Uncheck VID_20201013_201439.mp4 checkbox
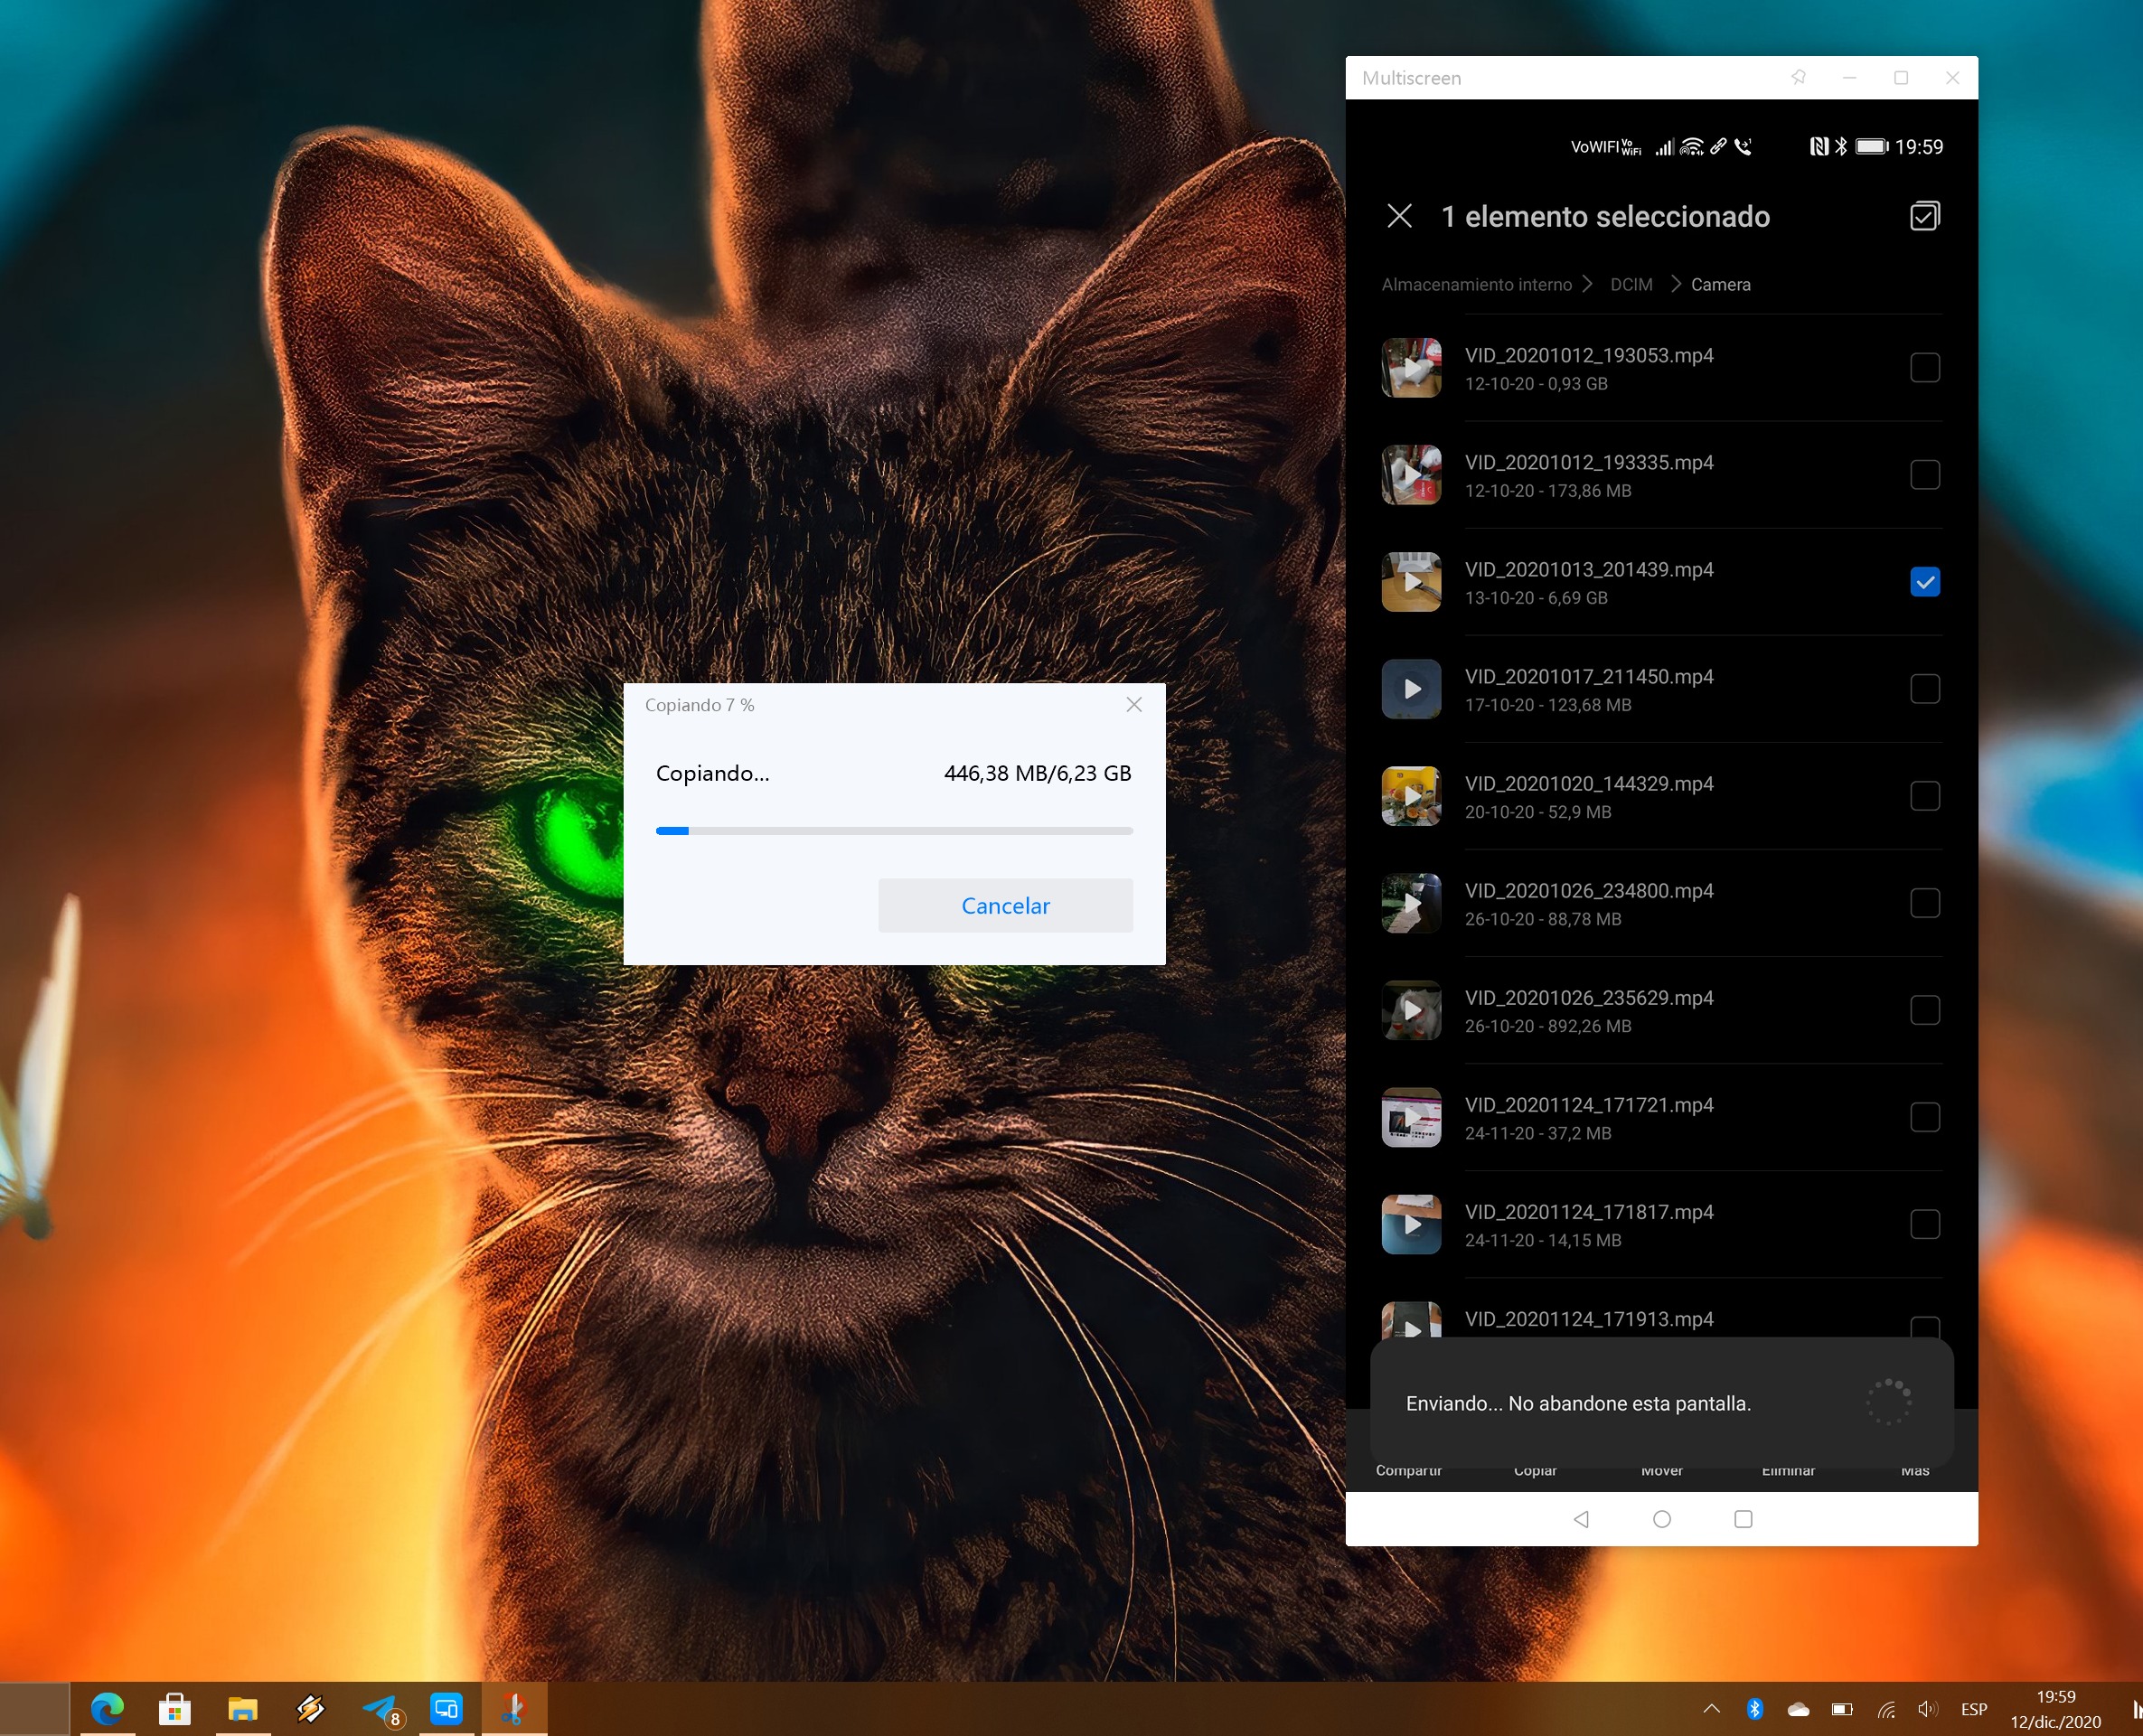 (1924, 582)
